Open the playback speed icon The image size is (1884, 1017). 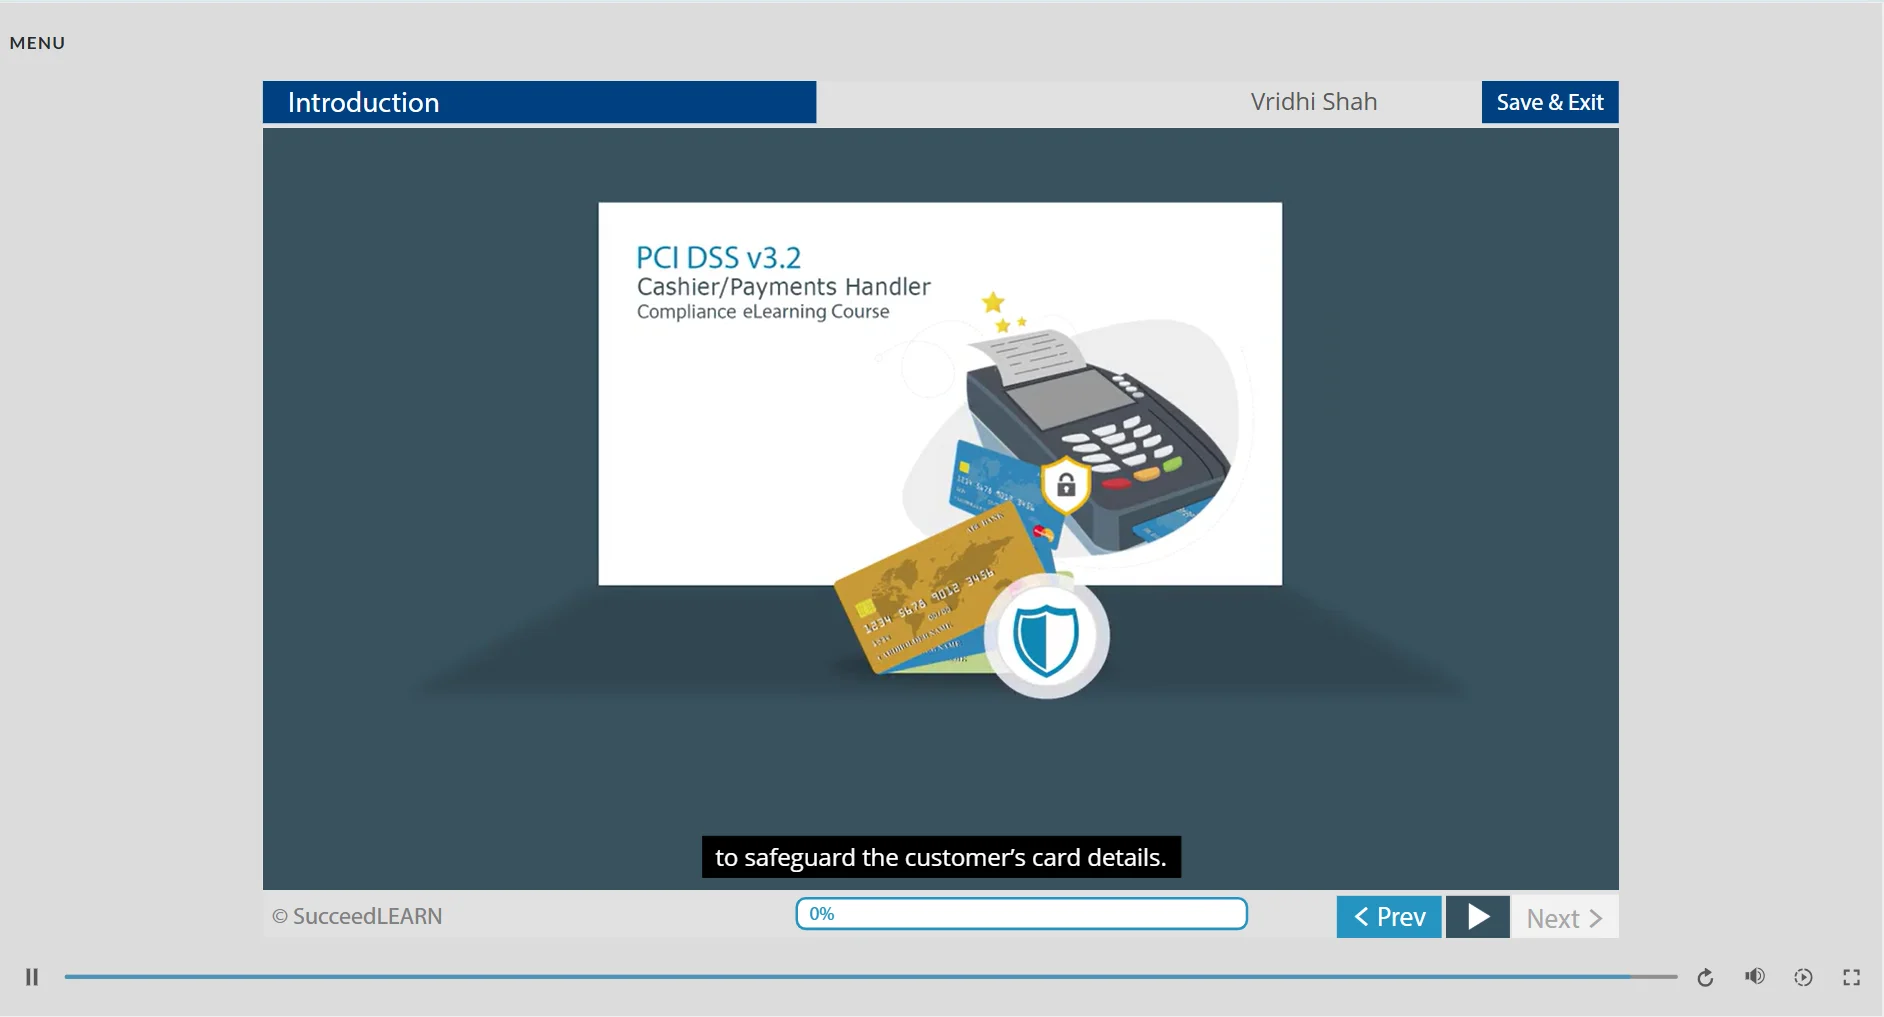point(1803,977)
